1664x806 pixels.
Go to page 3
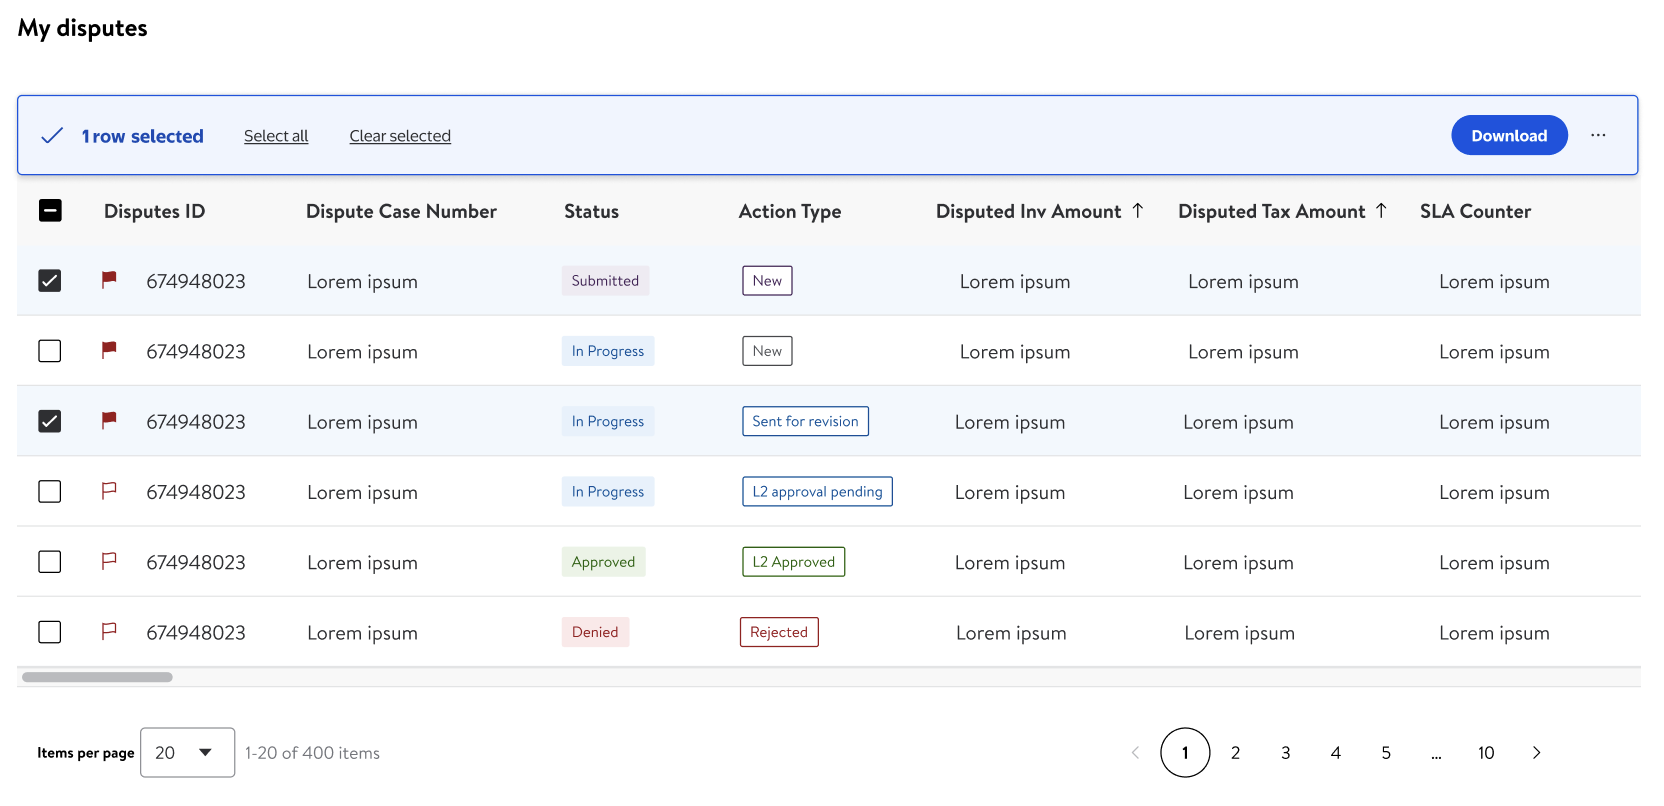click(x=1285, y=753)
